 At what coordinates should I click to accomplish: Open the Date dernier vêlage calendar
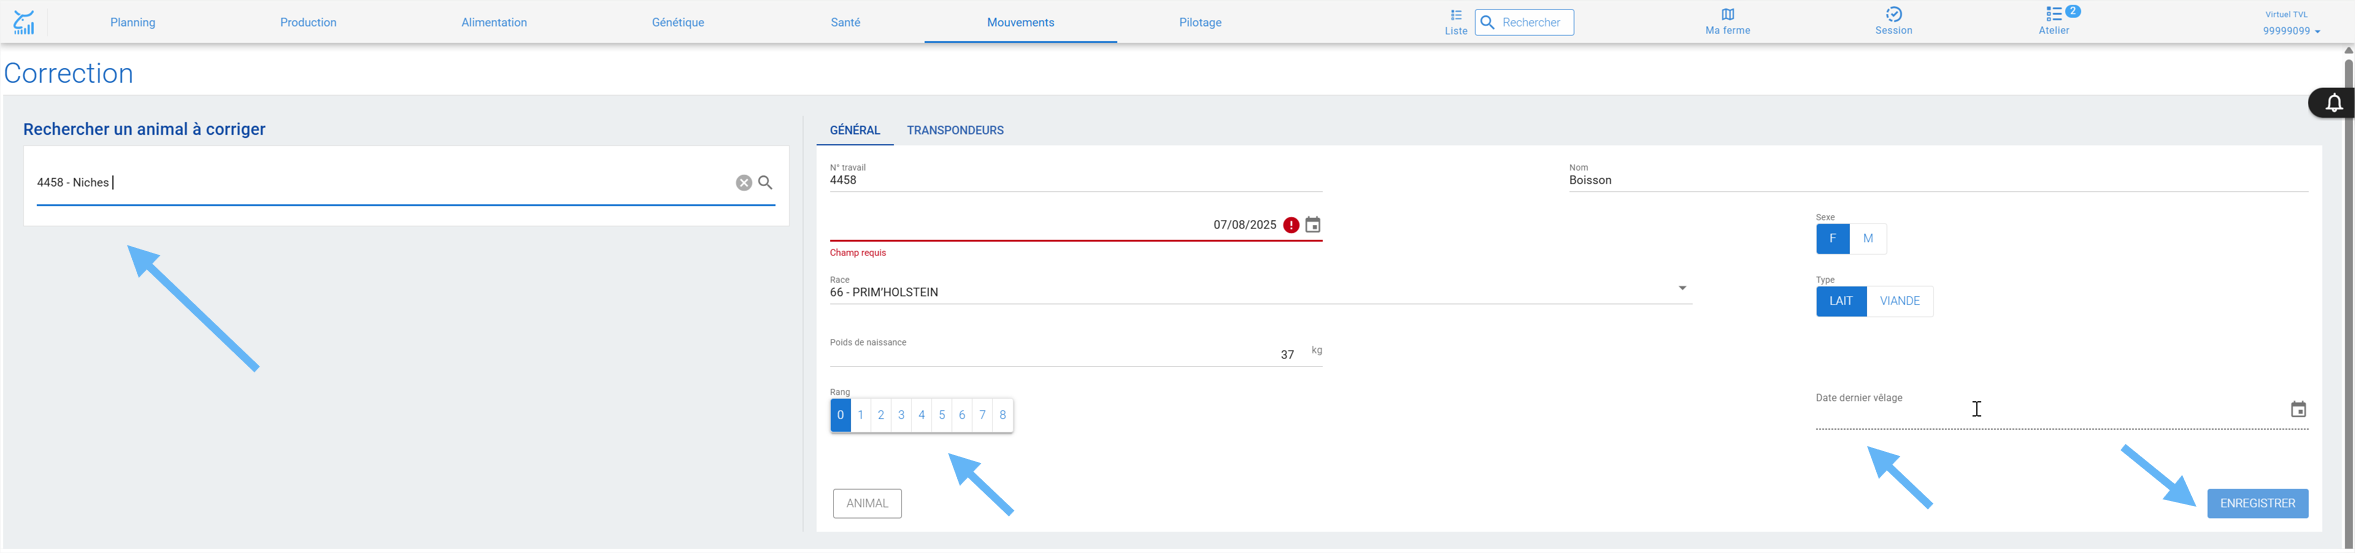point(2298,409)
